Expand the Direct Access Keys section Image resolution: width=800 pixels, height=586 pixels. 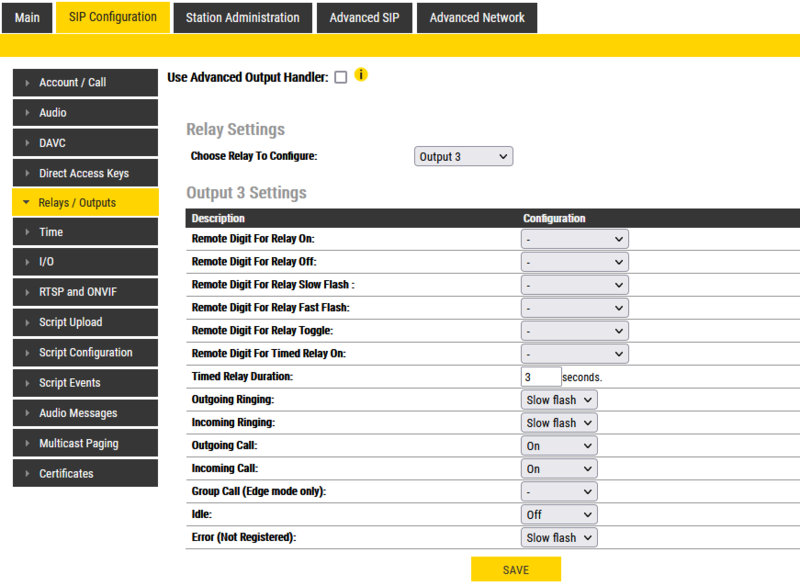tap(85, 173)
